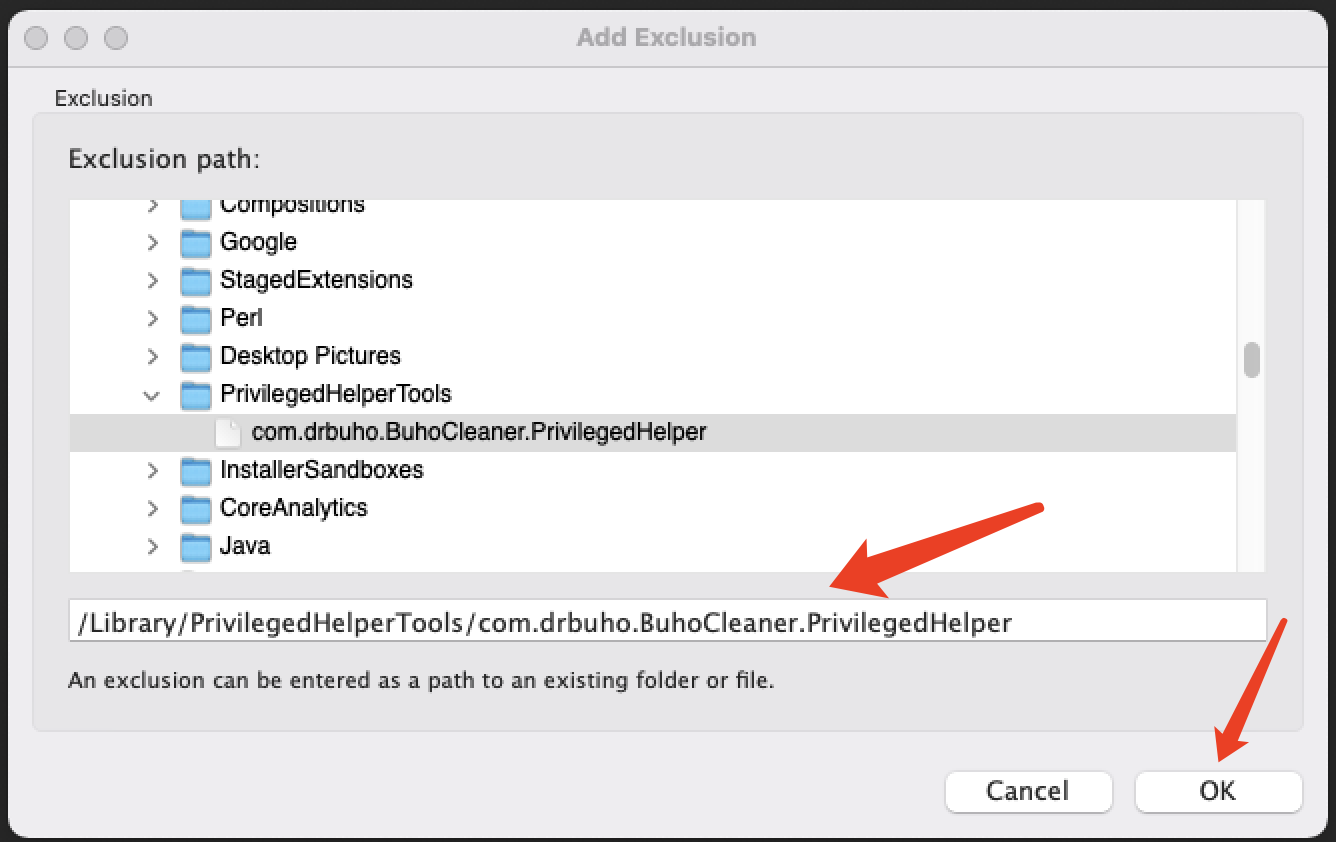Click the Perl folder icon
Screen dimensions: 1336x842
pyautogui.click(x=195, y=319)
